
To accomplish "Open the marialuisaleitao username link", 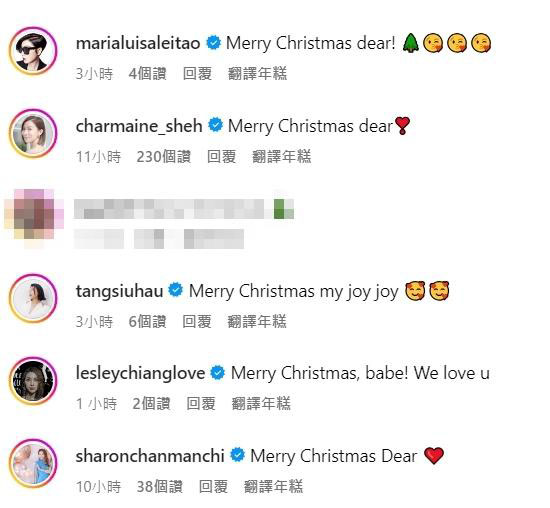I will 138,44.
